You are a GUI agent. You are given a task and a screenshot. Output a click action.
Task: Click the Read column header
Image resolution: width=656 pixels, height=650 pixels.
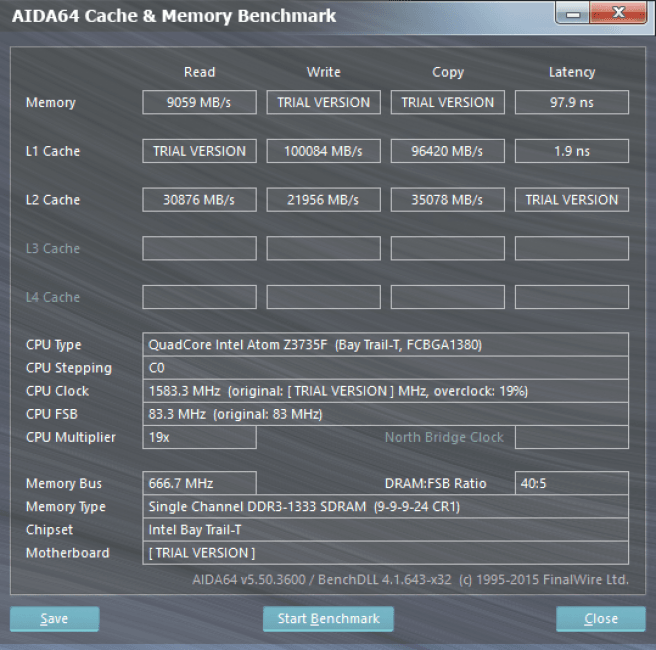coord(199,72)
